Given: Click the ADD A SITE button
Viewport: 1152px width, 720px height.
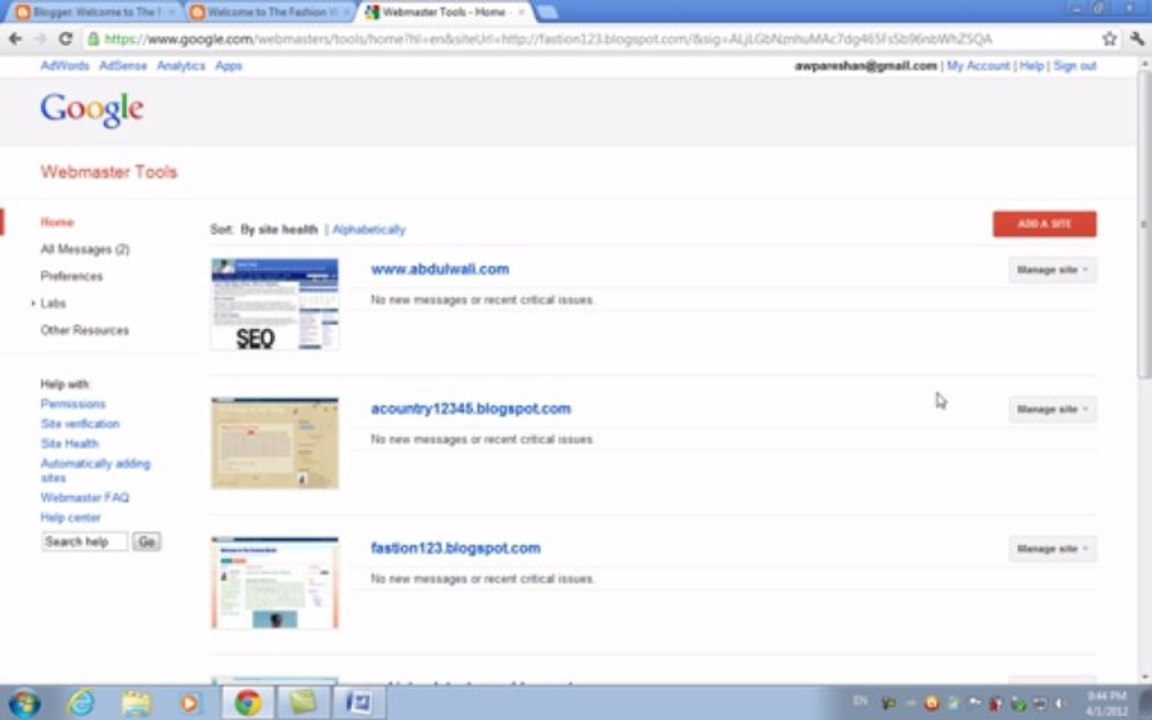Looking at the screenshot, I should (1044, 224).
